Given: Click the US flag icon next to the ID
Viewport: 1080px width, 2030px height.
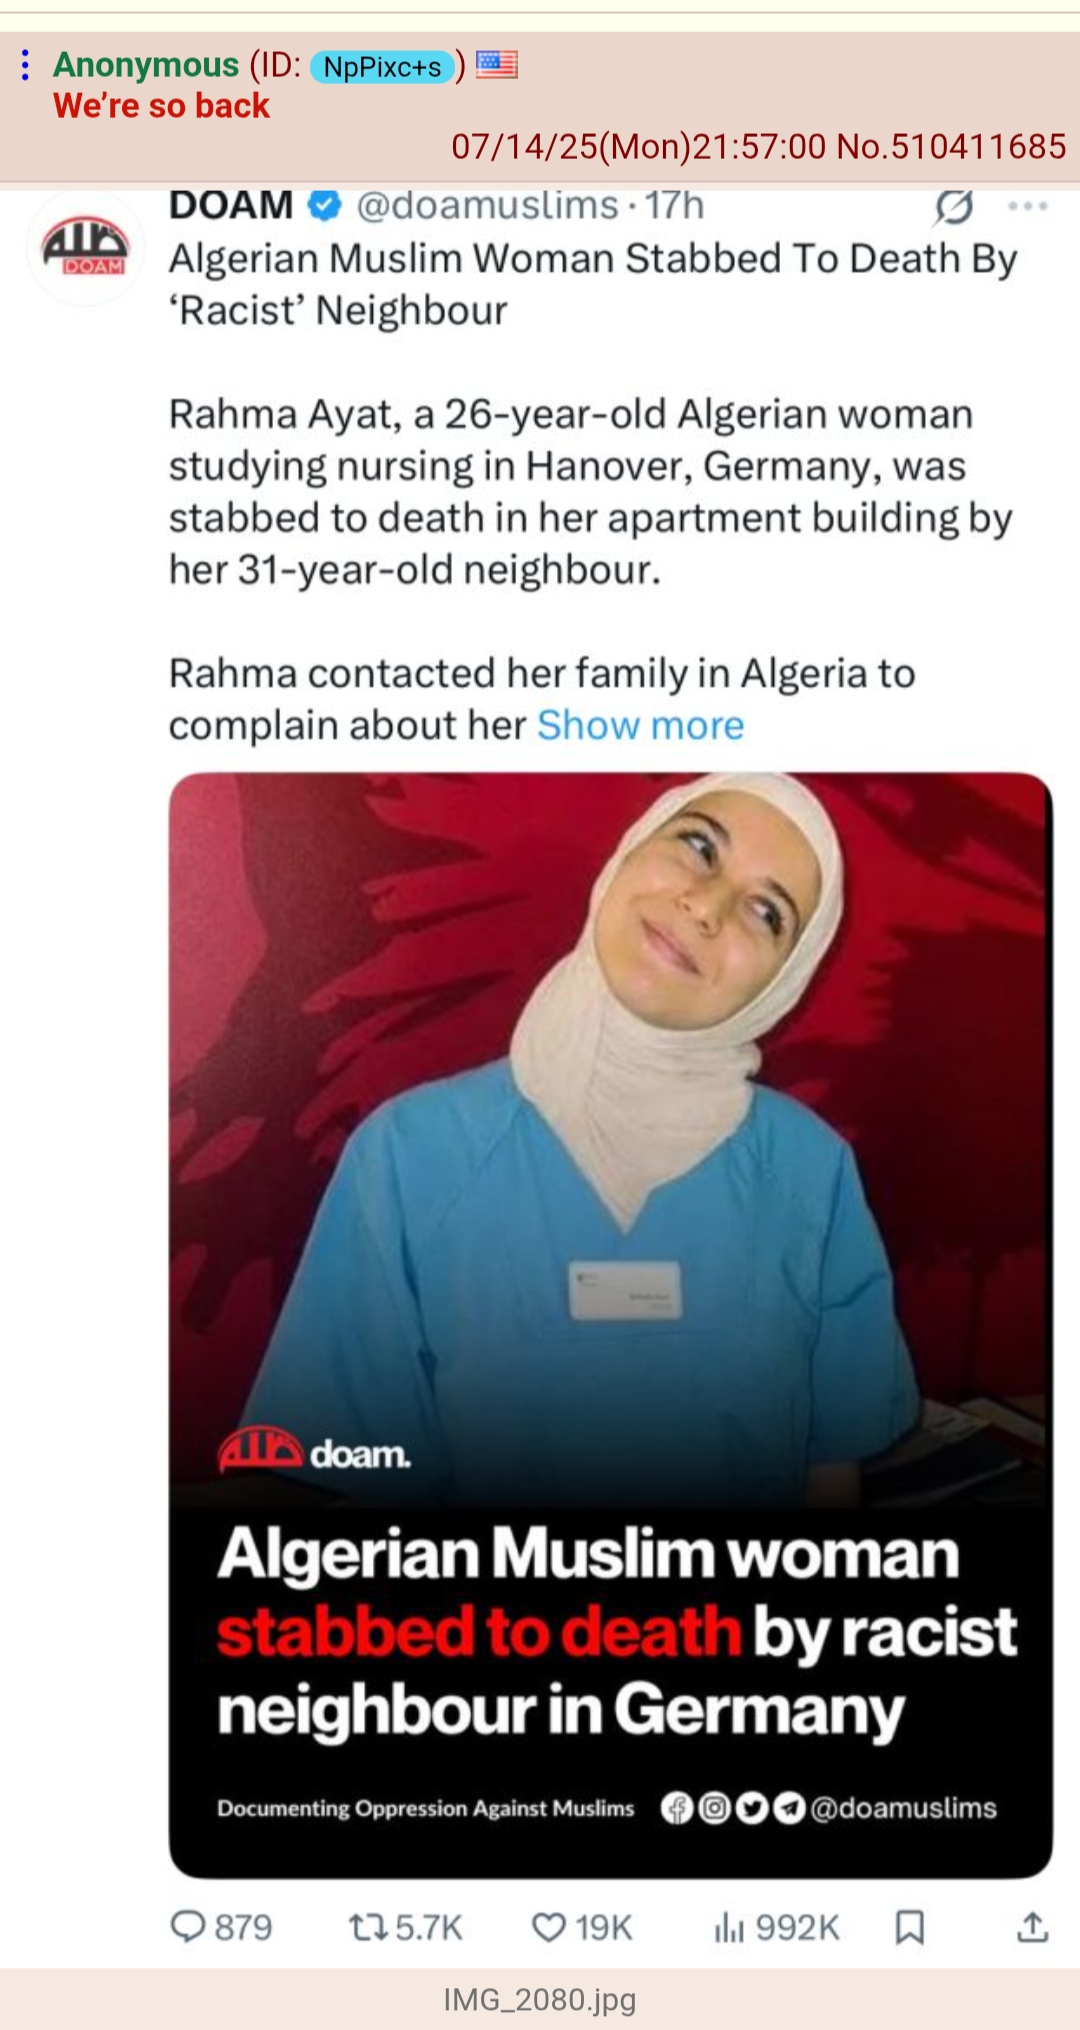Looking at the screenshot, I should coord(497,65).
